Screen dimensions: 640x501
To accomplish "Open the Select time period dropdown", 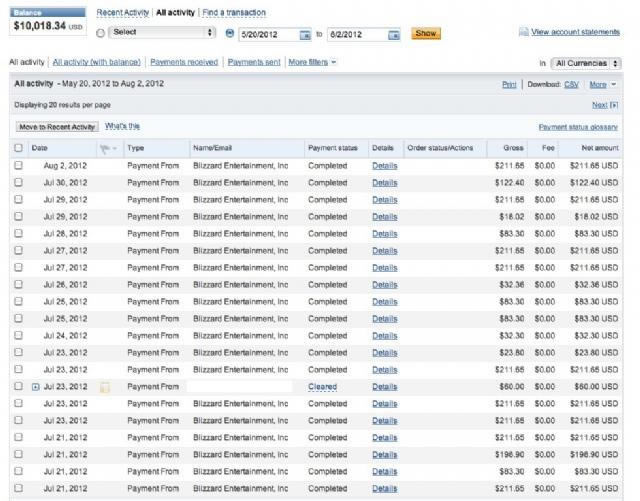I will coord(162,33).
